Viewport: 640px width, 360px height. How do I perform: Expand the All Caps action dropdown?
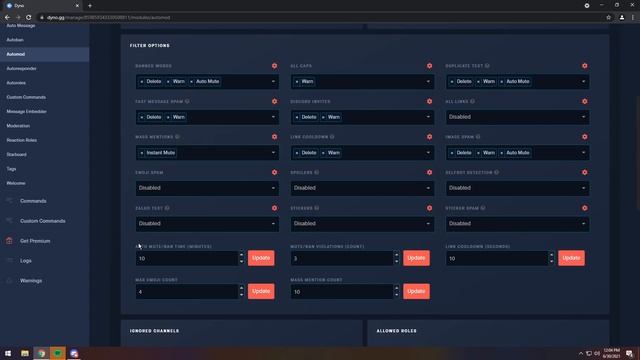click(x=428, y=82)
